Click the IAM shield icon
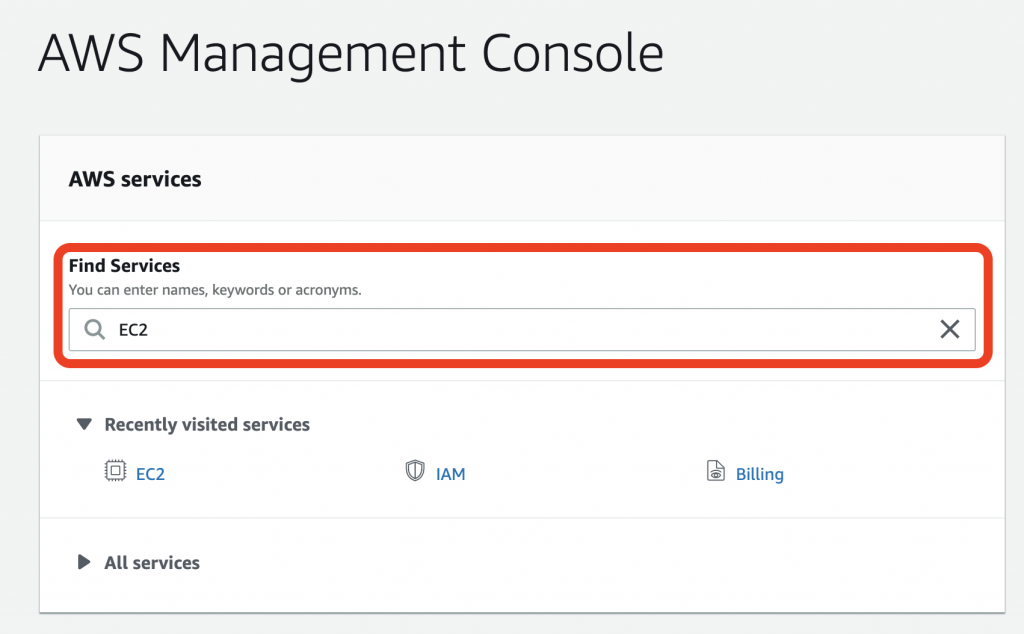The image size is (1024, 634). 415,472
